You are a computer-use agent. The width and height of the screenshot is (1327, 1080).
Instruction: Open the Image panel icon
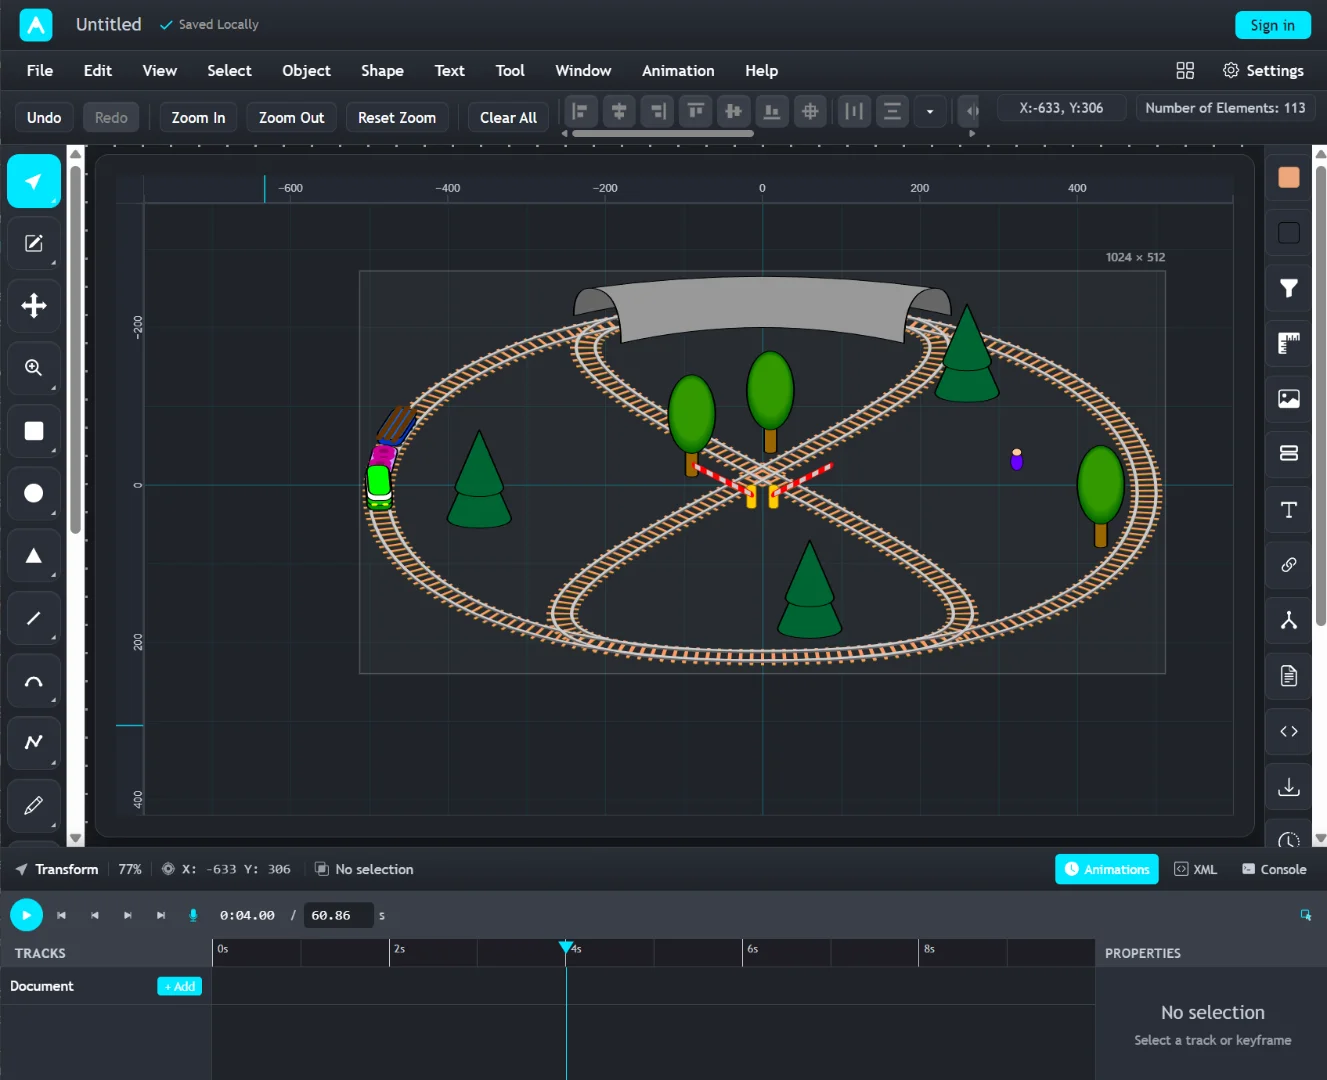(1289, 399)
